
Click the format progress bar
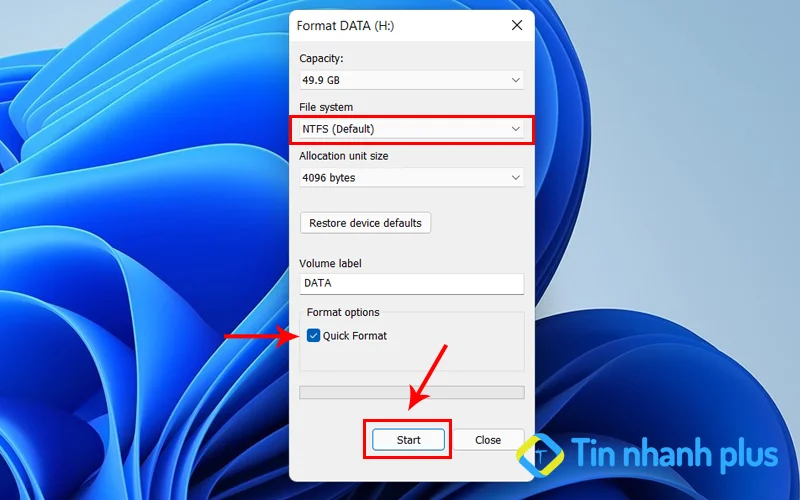tap(411, 392)
